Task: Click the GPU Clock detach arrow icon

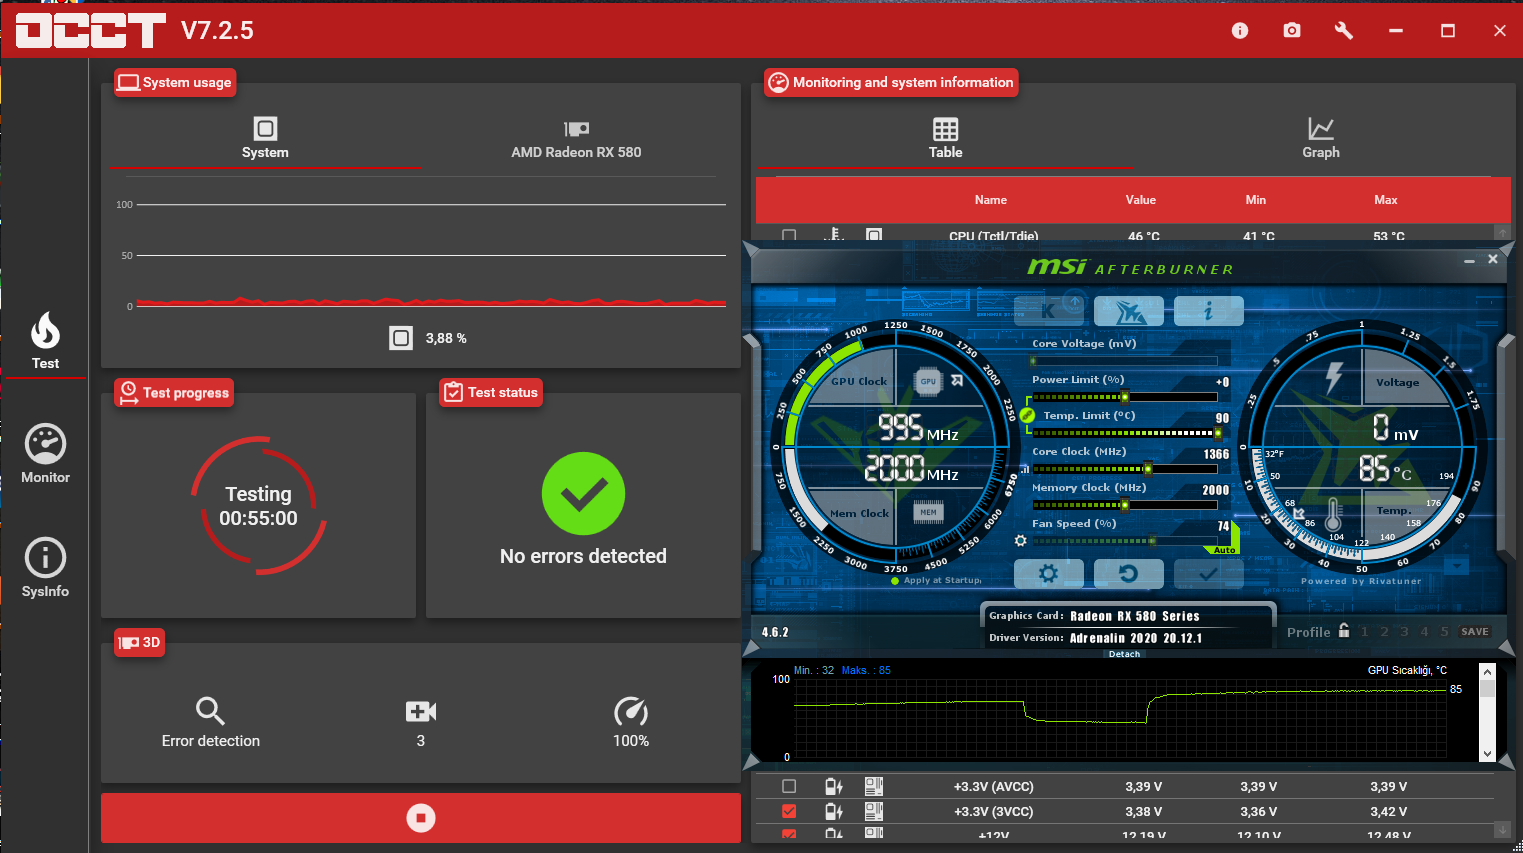Action: click(x=957, y=380)
